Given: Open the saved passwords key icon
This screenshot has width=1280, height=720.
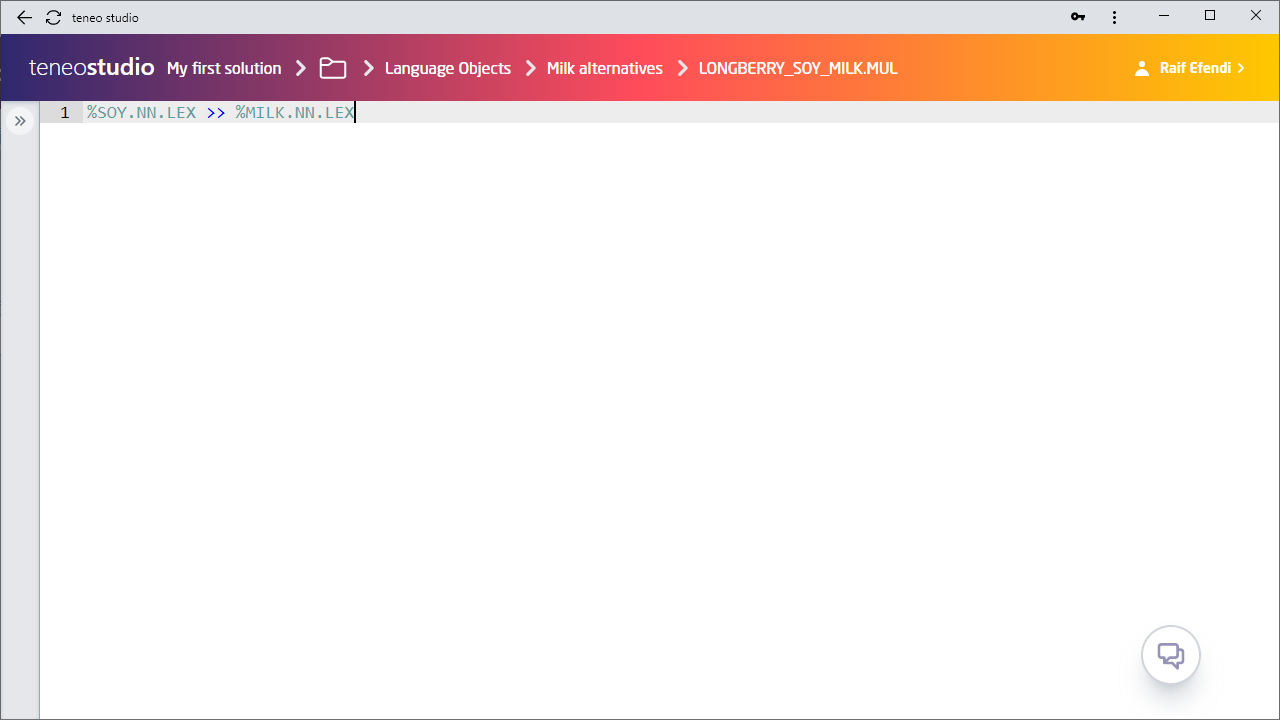Looking at the screenshot, I should 1078,17.
